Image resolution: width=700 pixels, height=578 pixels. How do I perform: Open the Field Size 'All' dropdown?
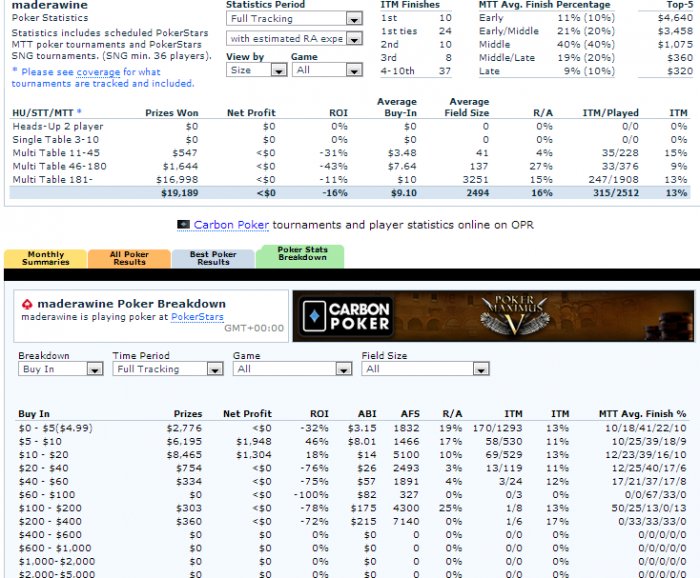click(425, 369)
